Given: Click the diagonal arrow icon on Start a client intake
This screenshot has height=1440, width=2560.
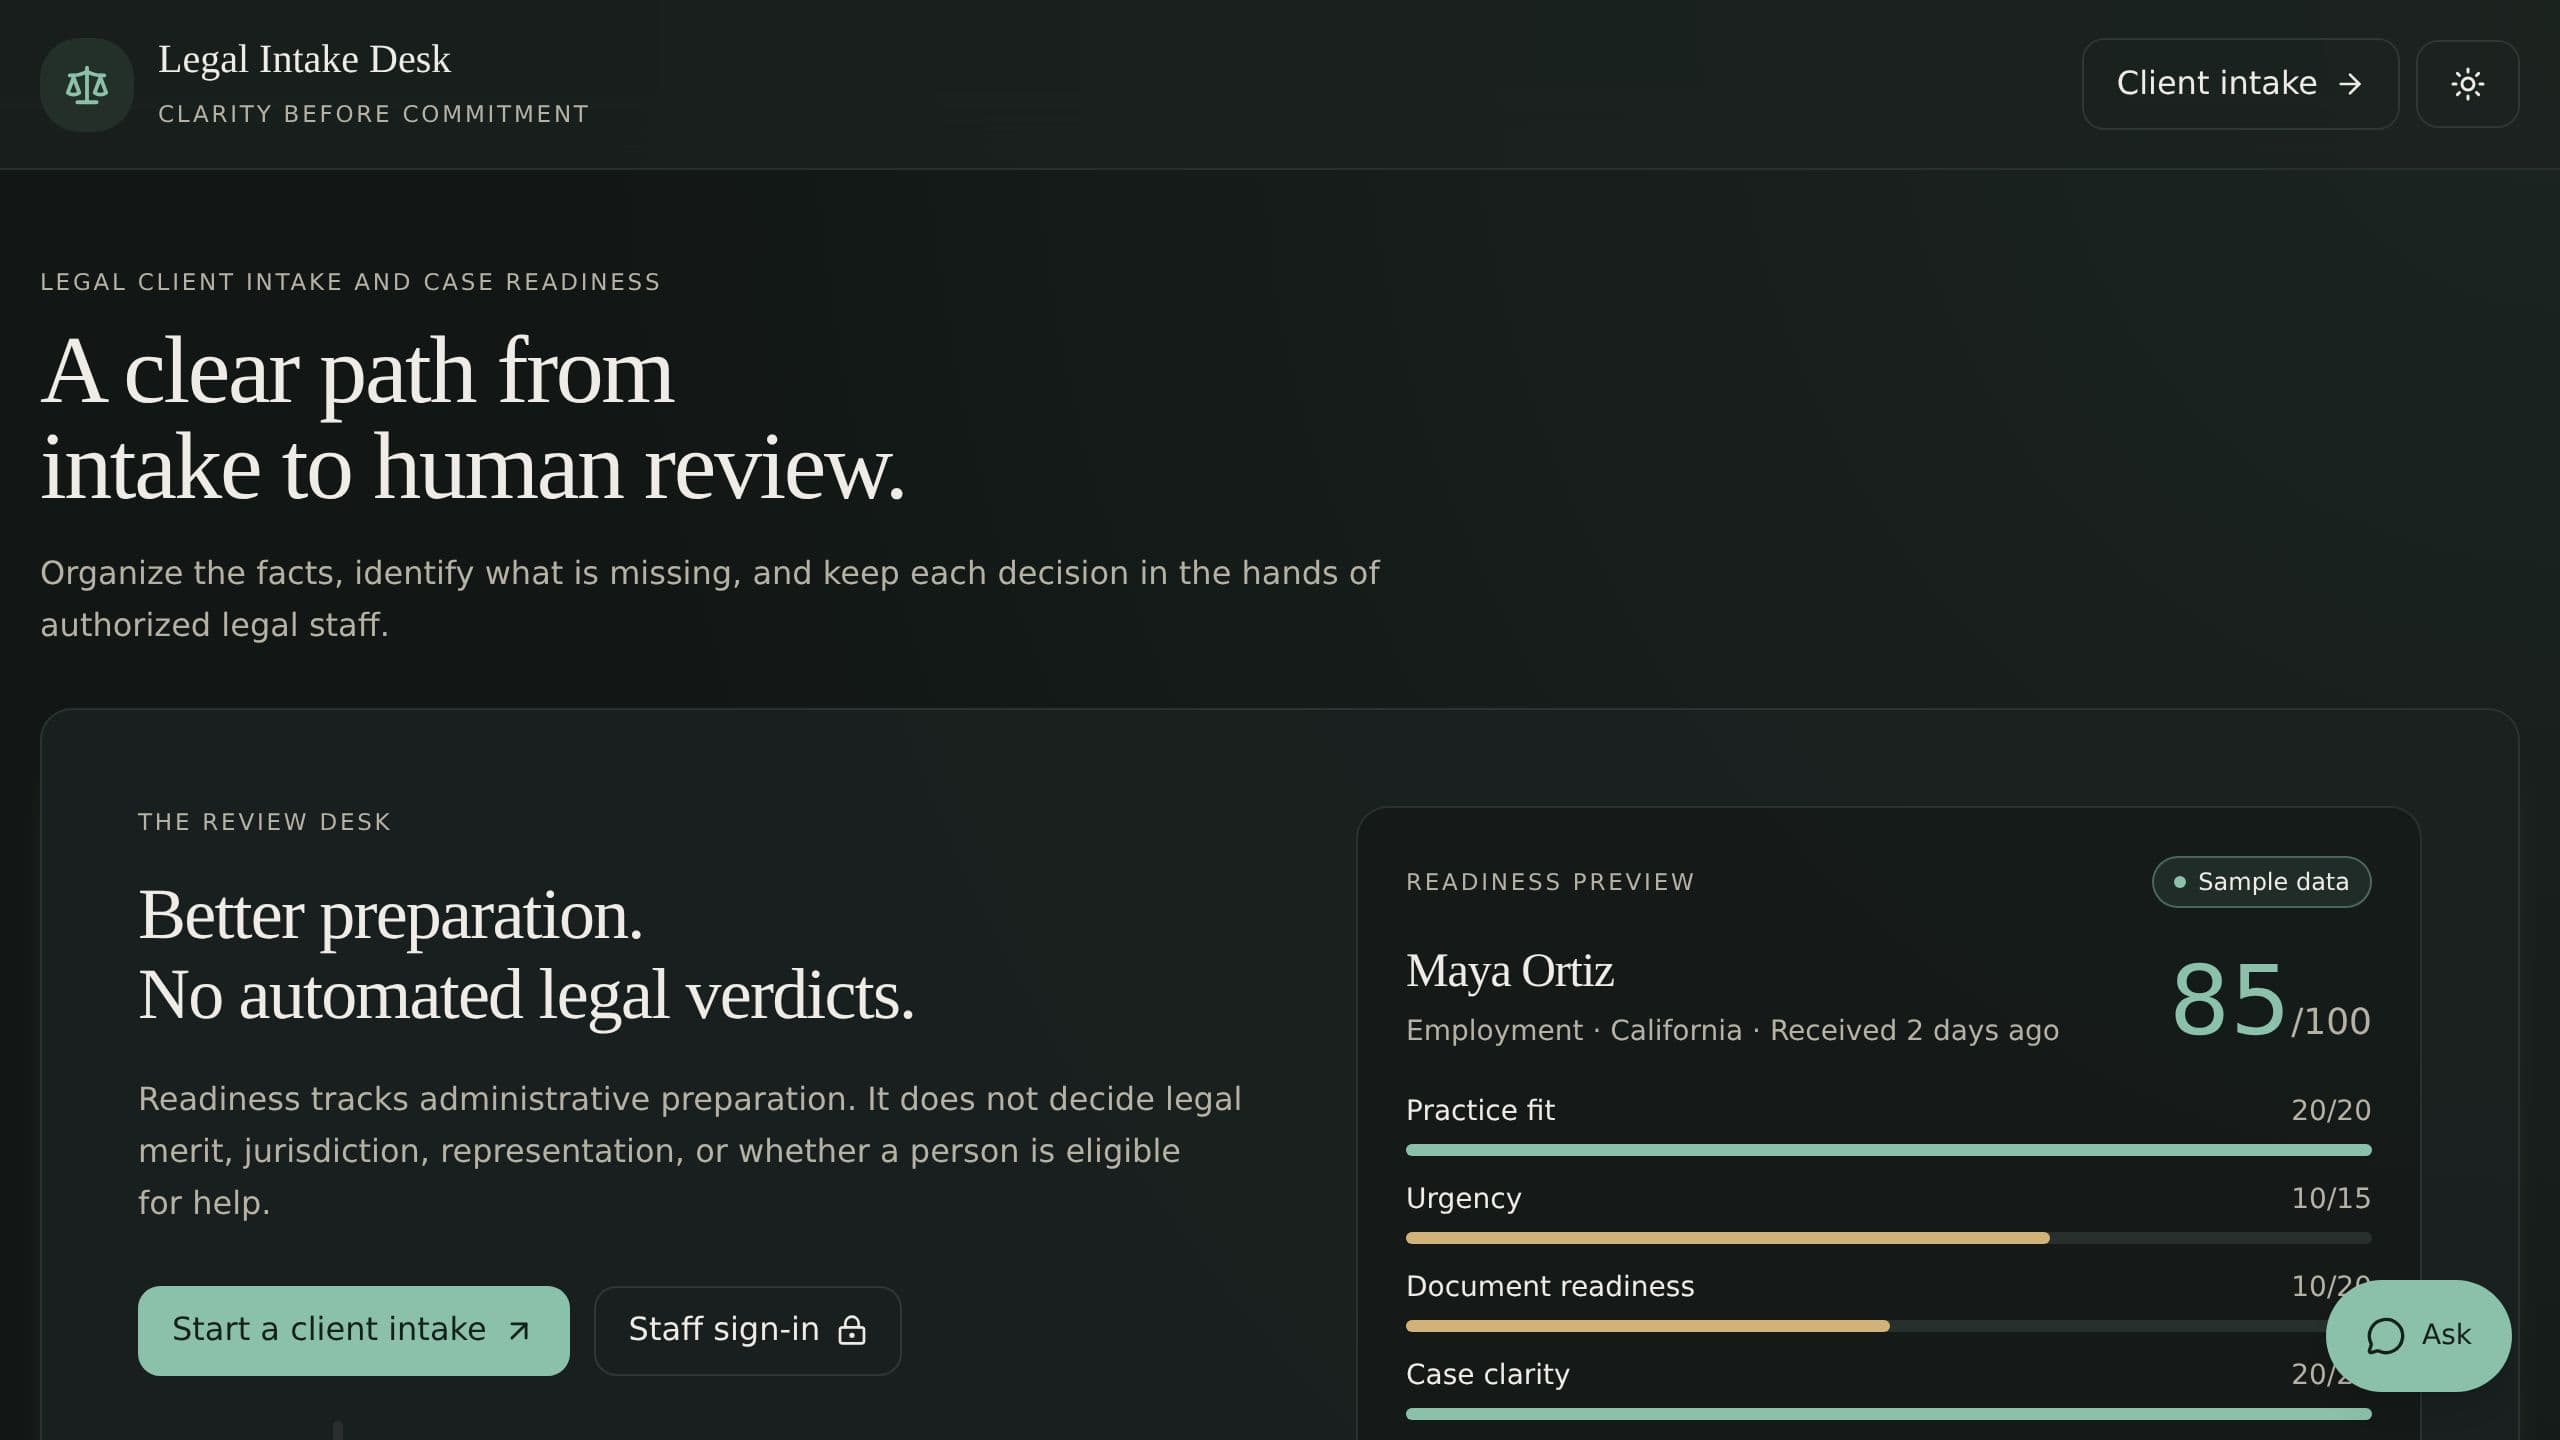Looking at the screenshot, I should (x=519, y=1331).
